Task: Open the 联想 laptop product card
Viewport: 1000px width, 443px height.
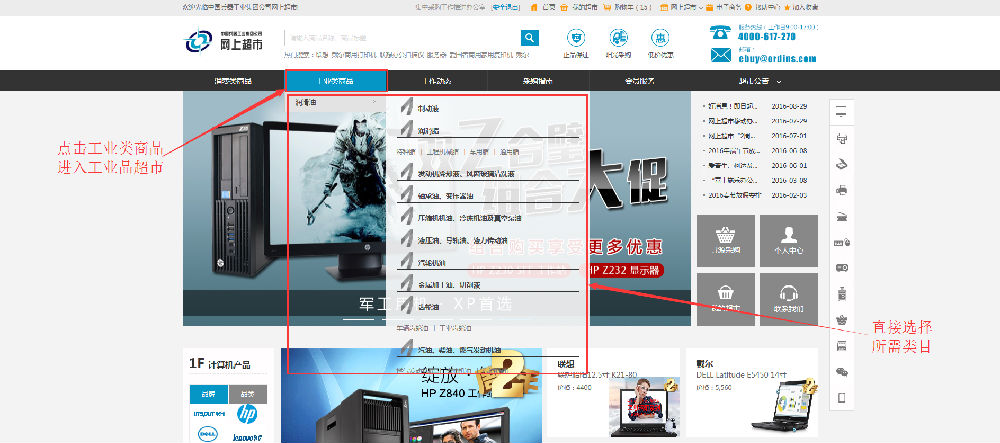Action: point(613,393)
